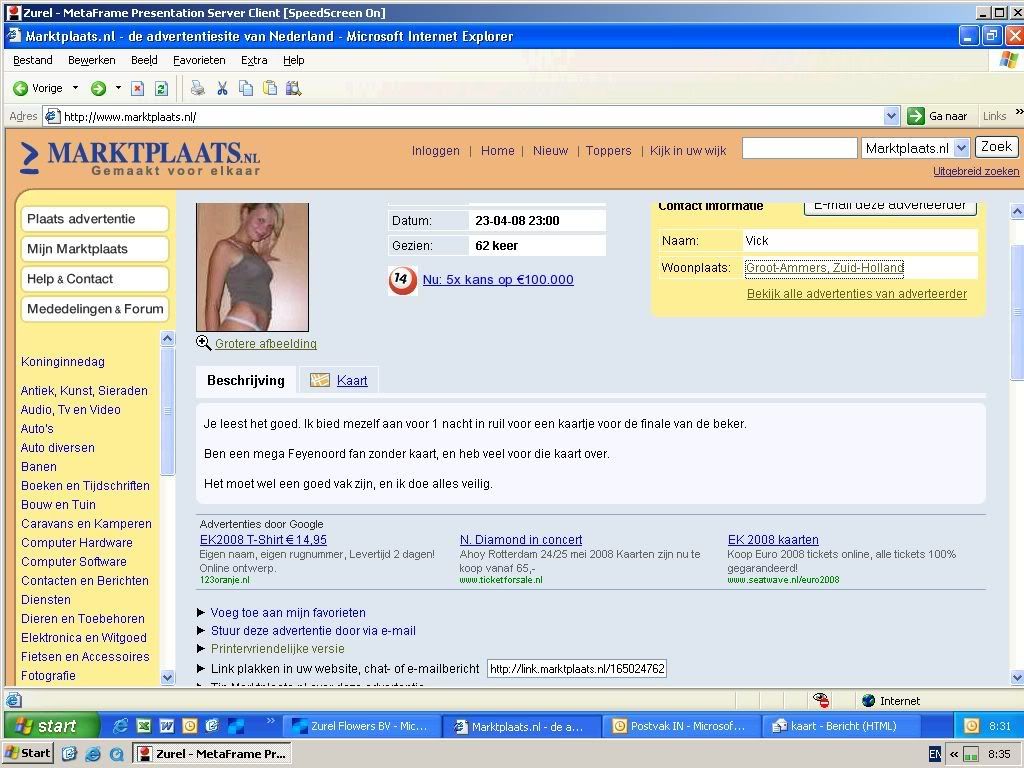Stop page loading with red X icon
Screen dimensions: 1024x768
[x=137, y=88]
